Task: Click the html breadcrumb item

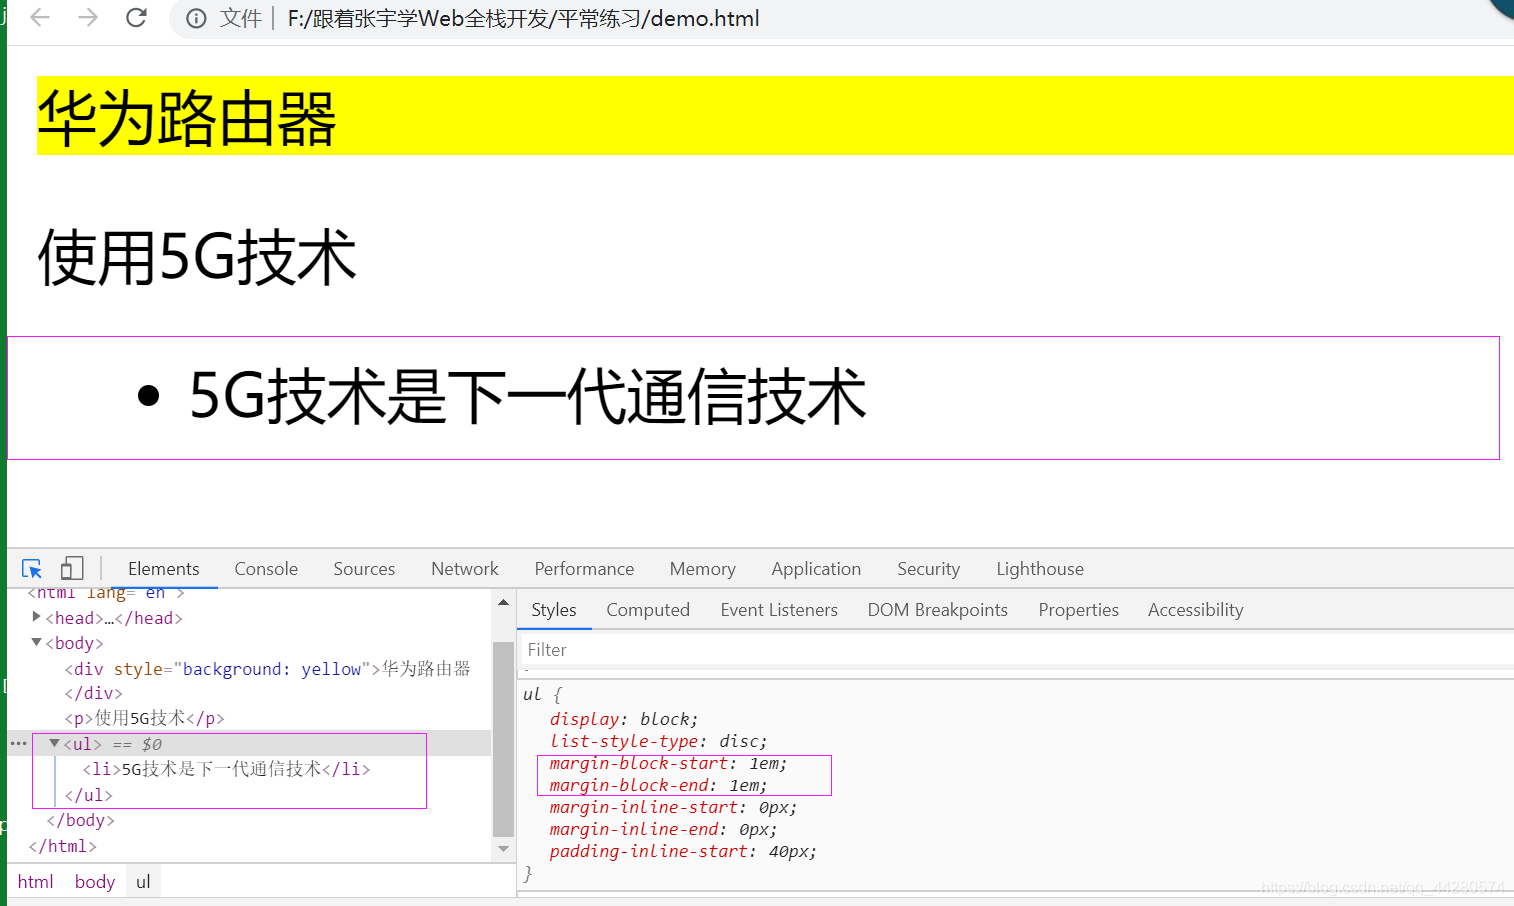Action: pyautogui.click(x=35, y=881)
